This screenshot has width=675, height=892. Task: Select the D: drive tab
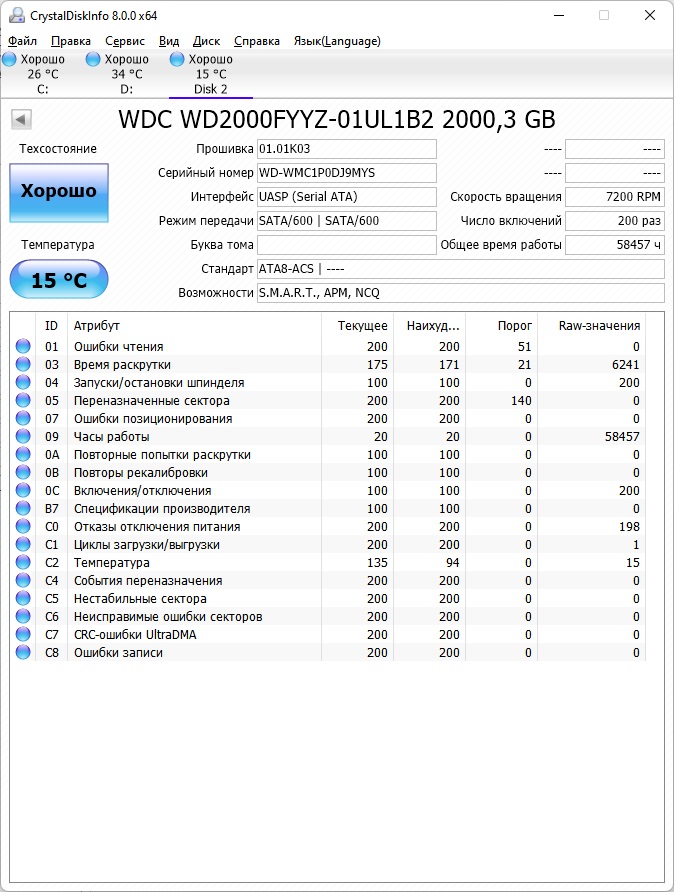click(126, 74)
